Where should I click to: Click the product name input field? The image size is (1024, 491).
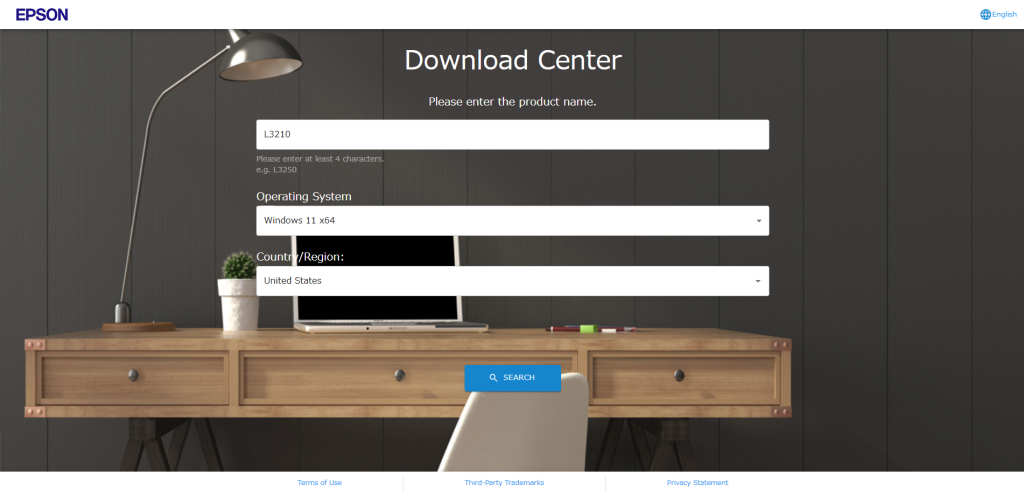pos(513,135)
